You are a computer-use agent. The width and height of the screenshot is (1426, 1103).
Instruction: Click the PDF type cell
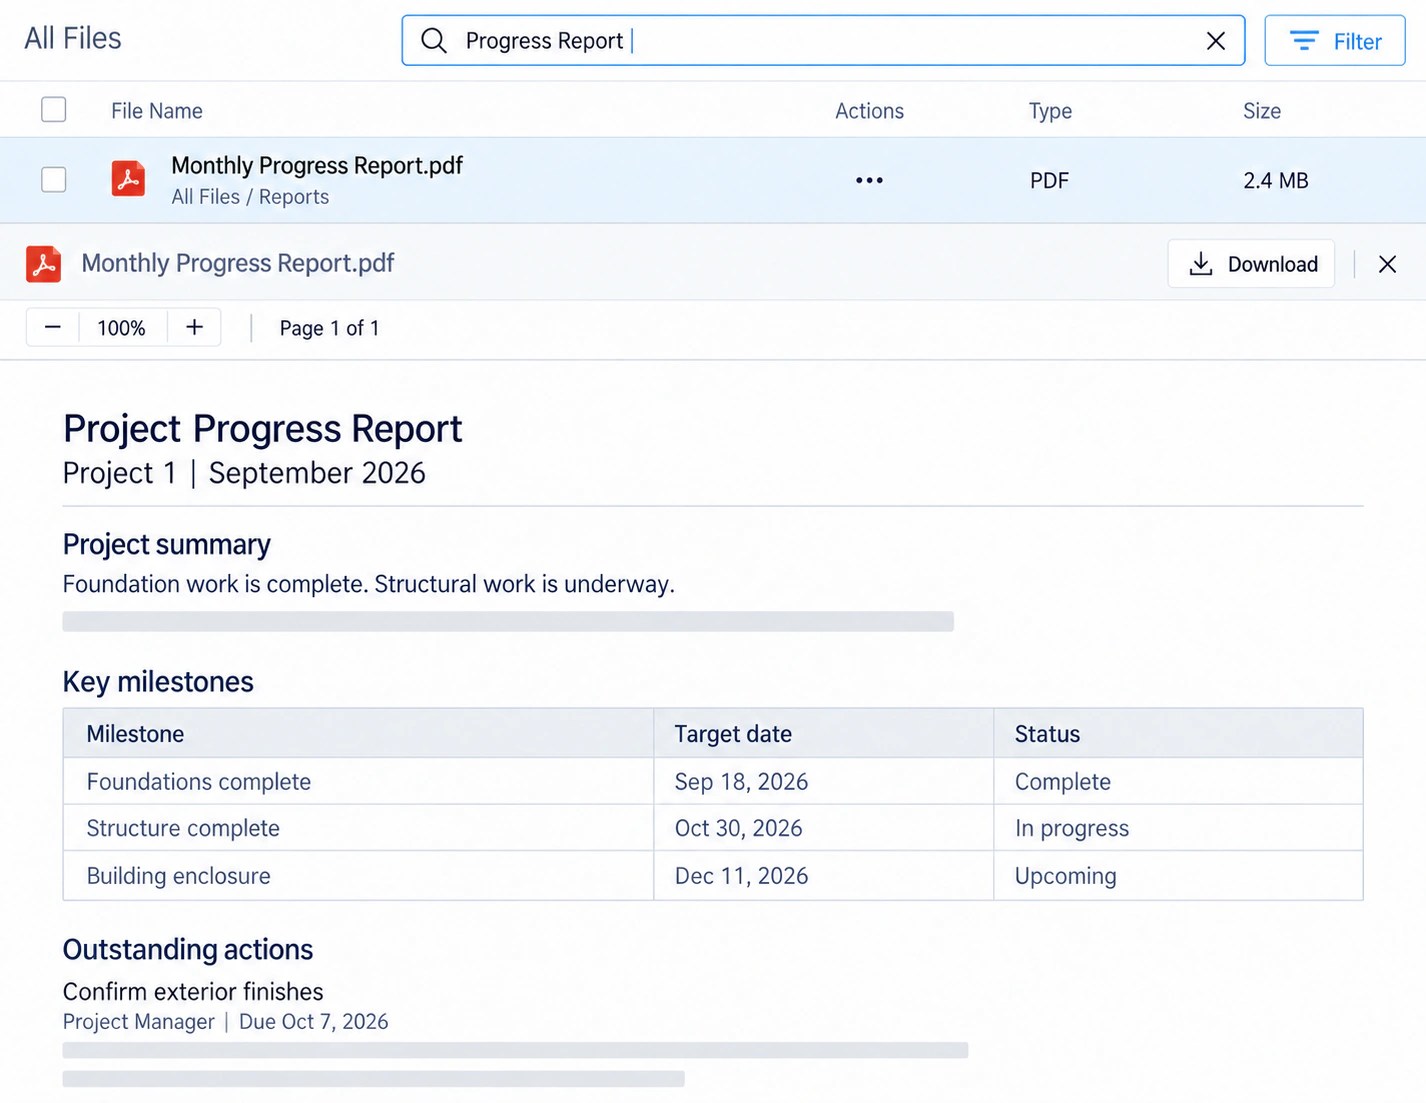pyautogui.click(x=1049, y=181)
